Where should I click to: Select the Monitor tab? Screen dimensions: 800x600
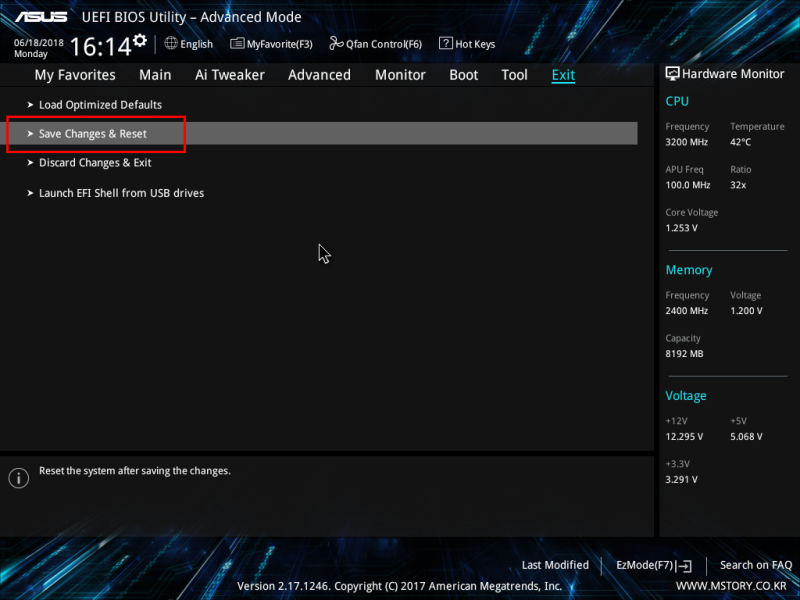point(400,75)
